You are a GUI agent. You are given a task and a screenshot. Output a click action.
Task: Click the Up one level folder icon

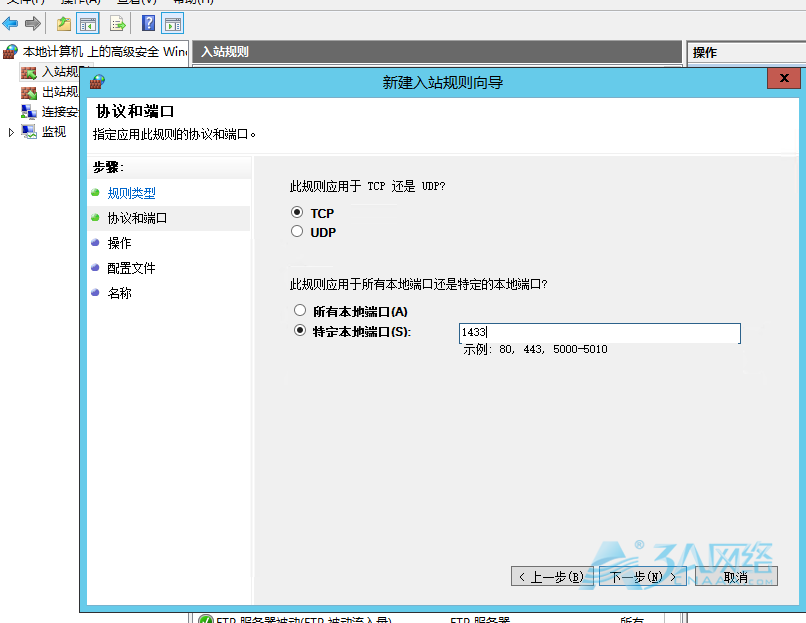point(64,23)
